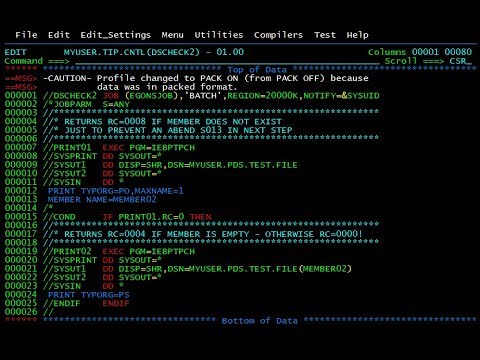Viewport: 480px width, 360px height.
Task: Open the Edit_Settings menu
Action: (115, 35)
